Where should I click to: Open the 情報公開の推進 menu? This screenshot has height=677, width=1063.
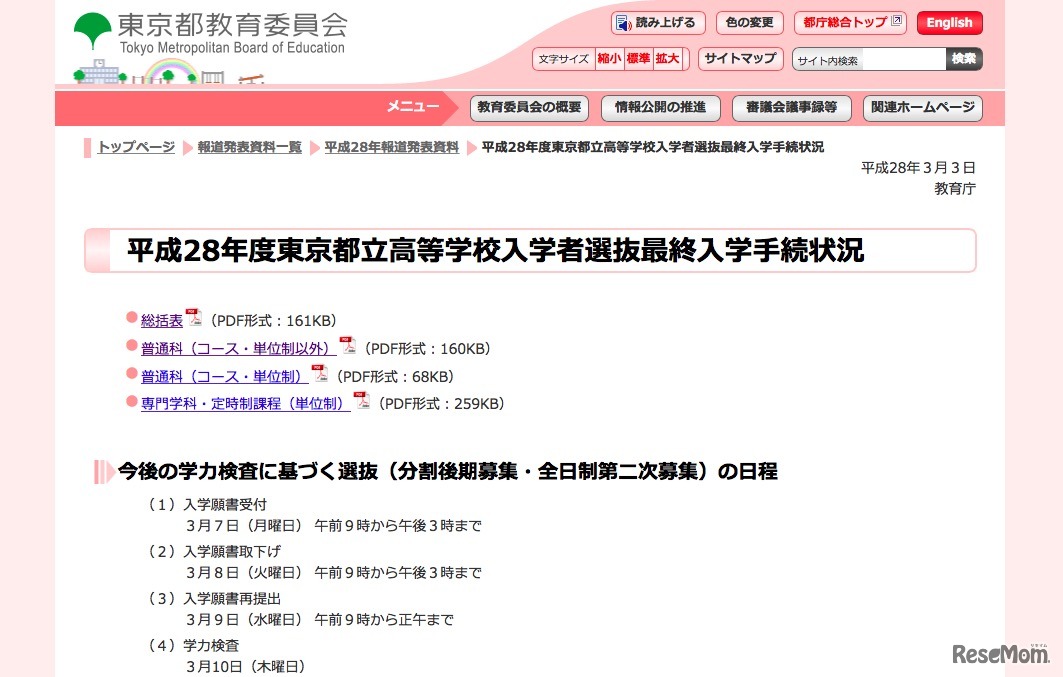660,108
